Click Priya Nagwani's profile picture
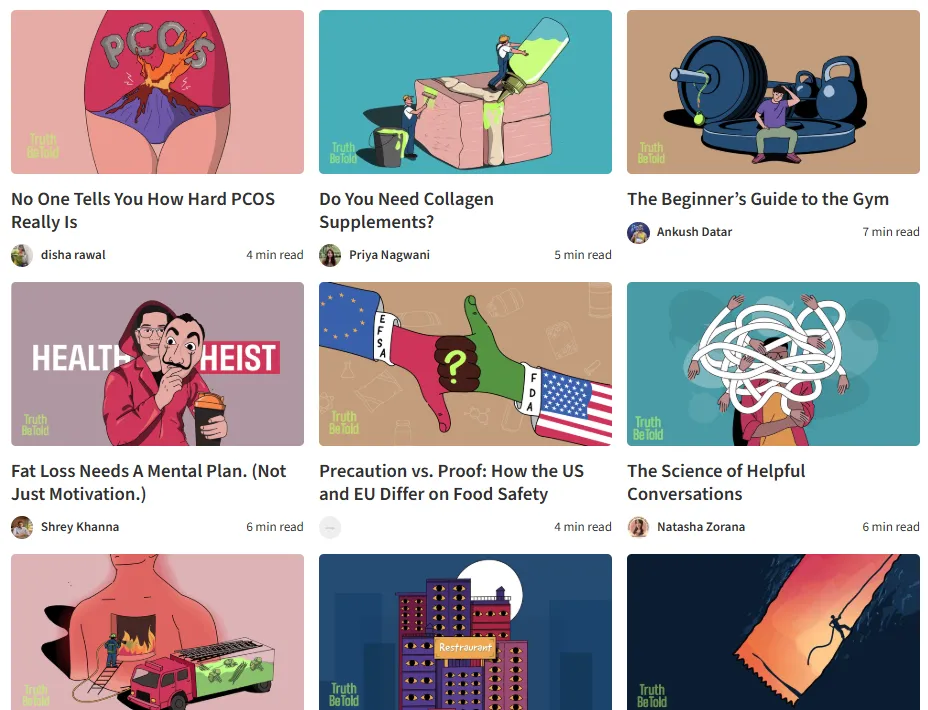 click(330, 255)
